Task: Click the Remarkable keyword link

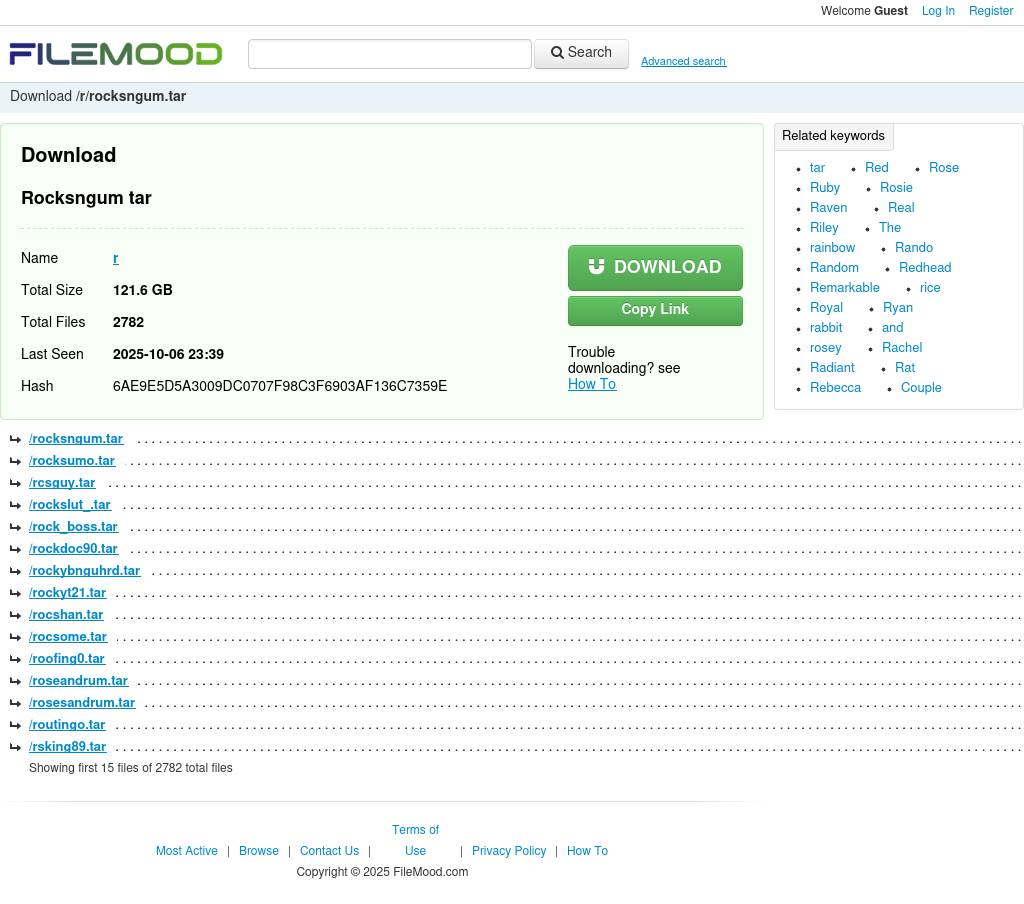Action: tap(844, 289)
